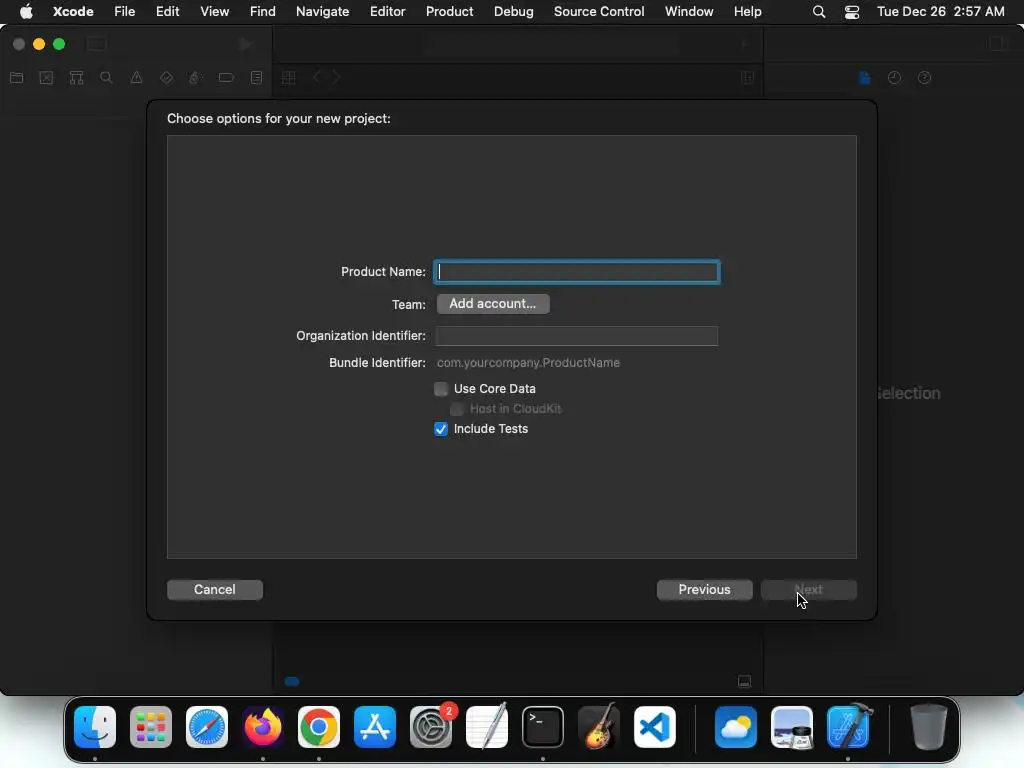Image resolution: width=1024 pixels, height=768 pixels.
Task: Open the Trash from the Dock
Action: pyautogui.click(x=928, y=727)
